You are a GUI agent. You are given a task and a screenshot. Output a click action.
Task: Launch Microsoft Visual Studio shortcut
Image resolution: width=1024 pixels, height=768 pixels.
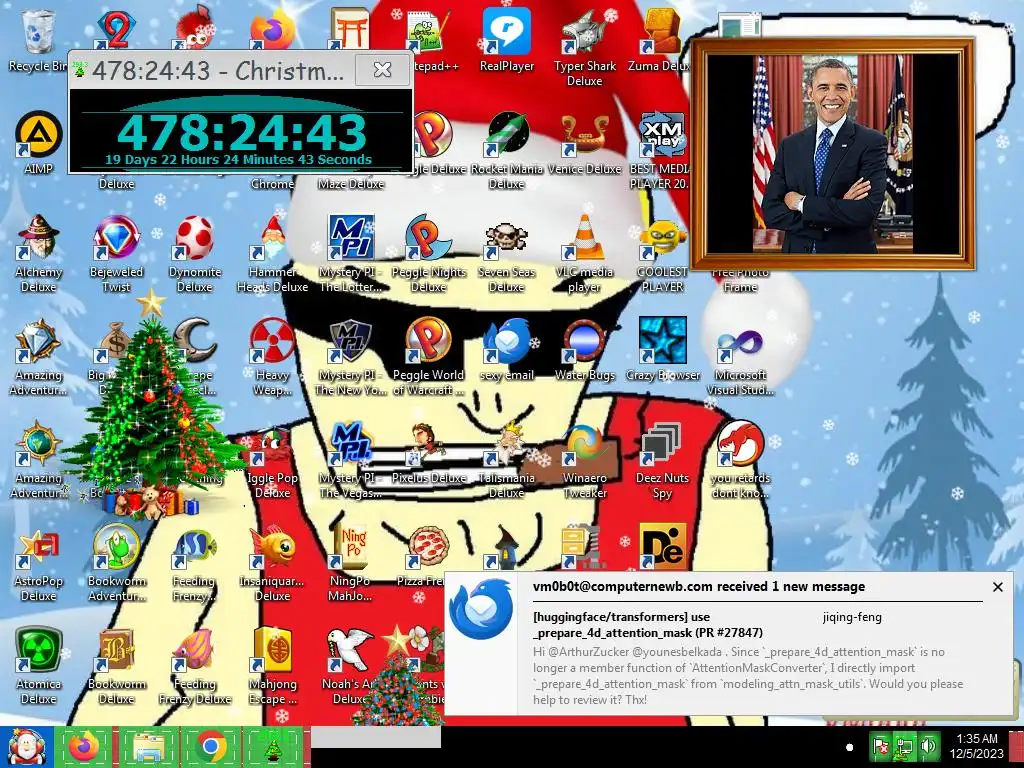[741, 357]
